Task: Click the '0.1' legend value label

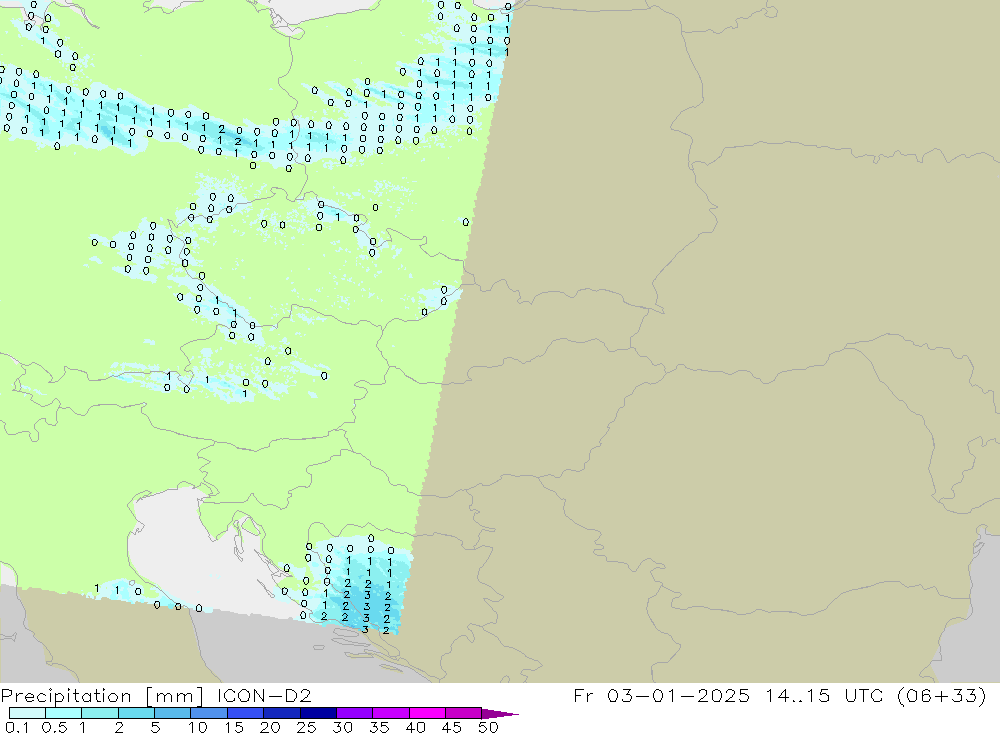Action: pyautogui.click(x=17, y=727)
